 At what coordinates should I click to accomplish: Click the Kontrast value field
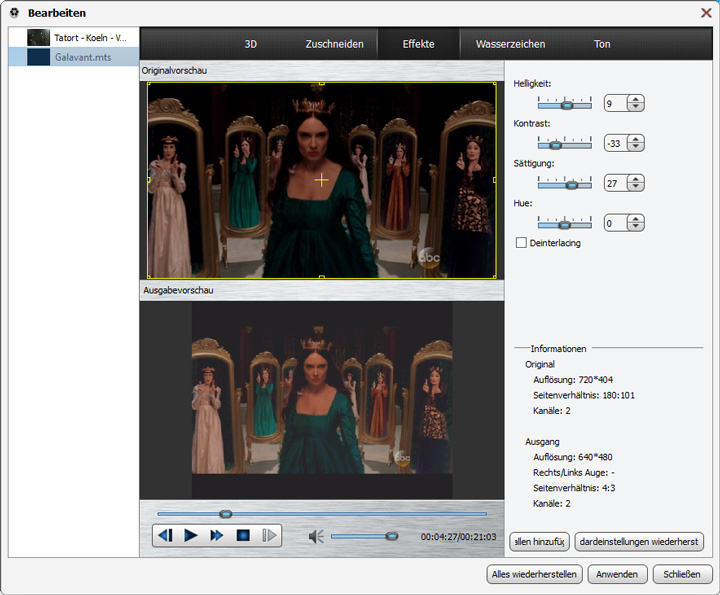616,143
